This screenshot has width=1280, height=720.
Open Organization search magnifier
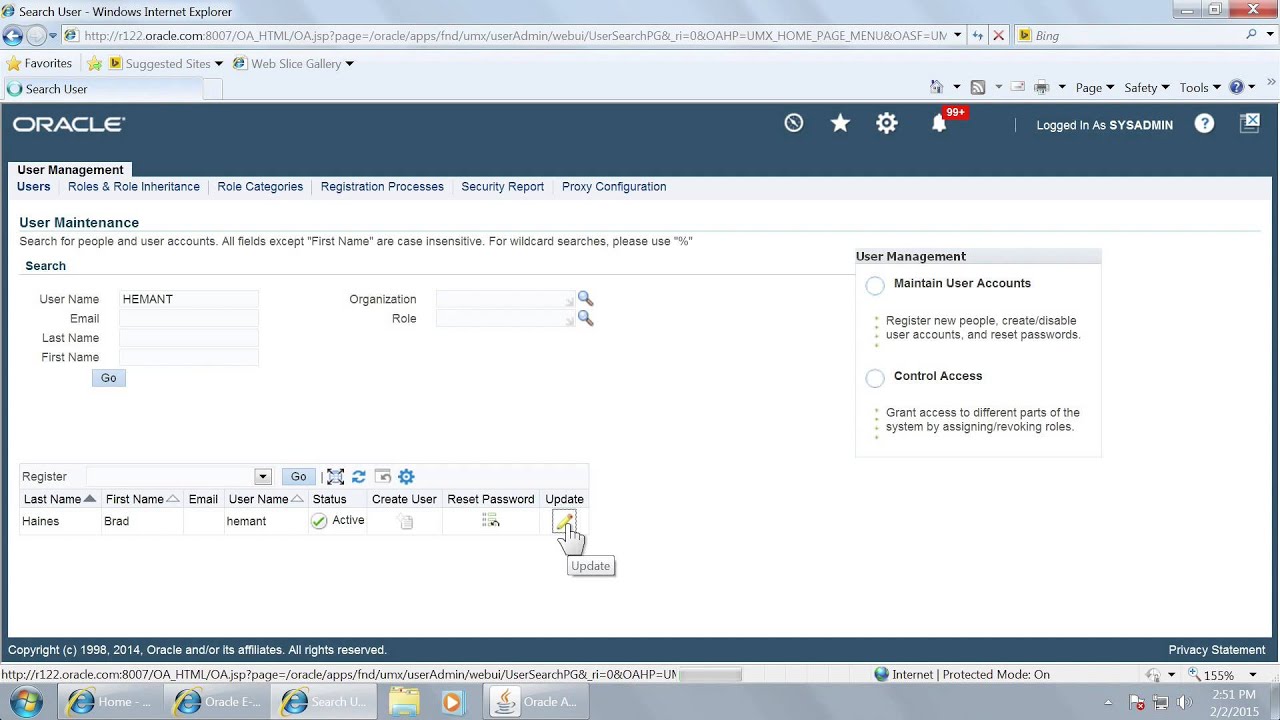coord(585,298)
